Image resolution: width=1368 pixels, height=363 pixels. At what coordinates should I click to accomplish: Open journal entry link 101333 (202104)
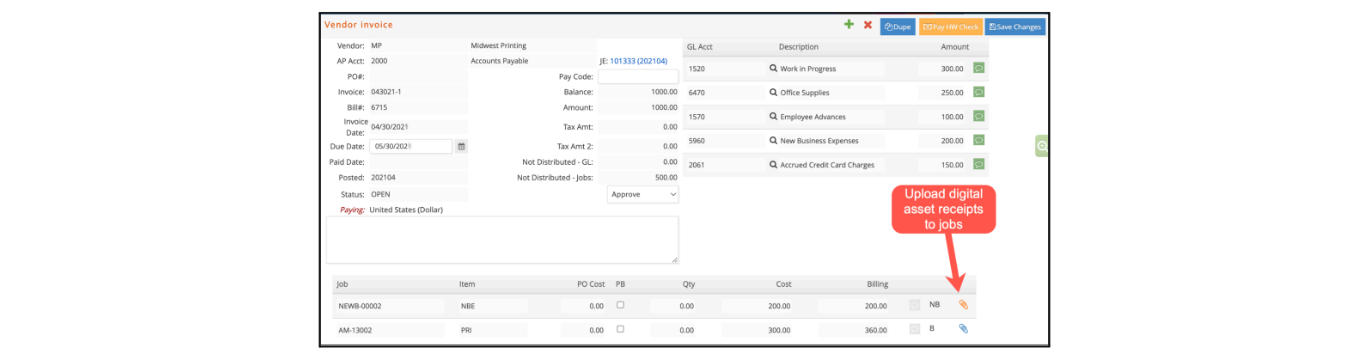click(x=639, y=61)
